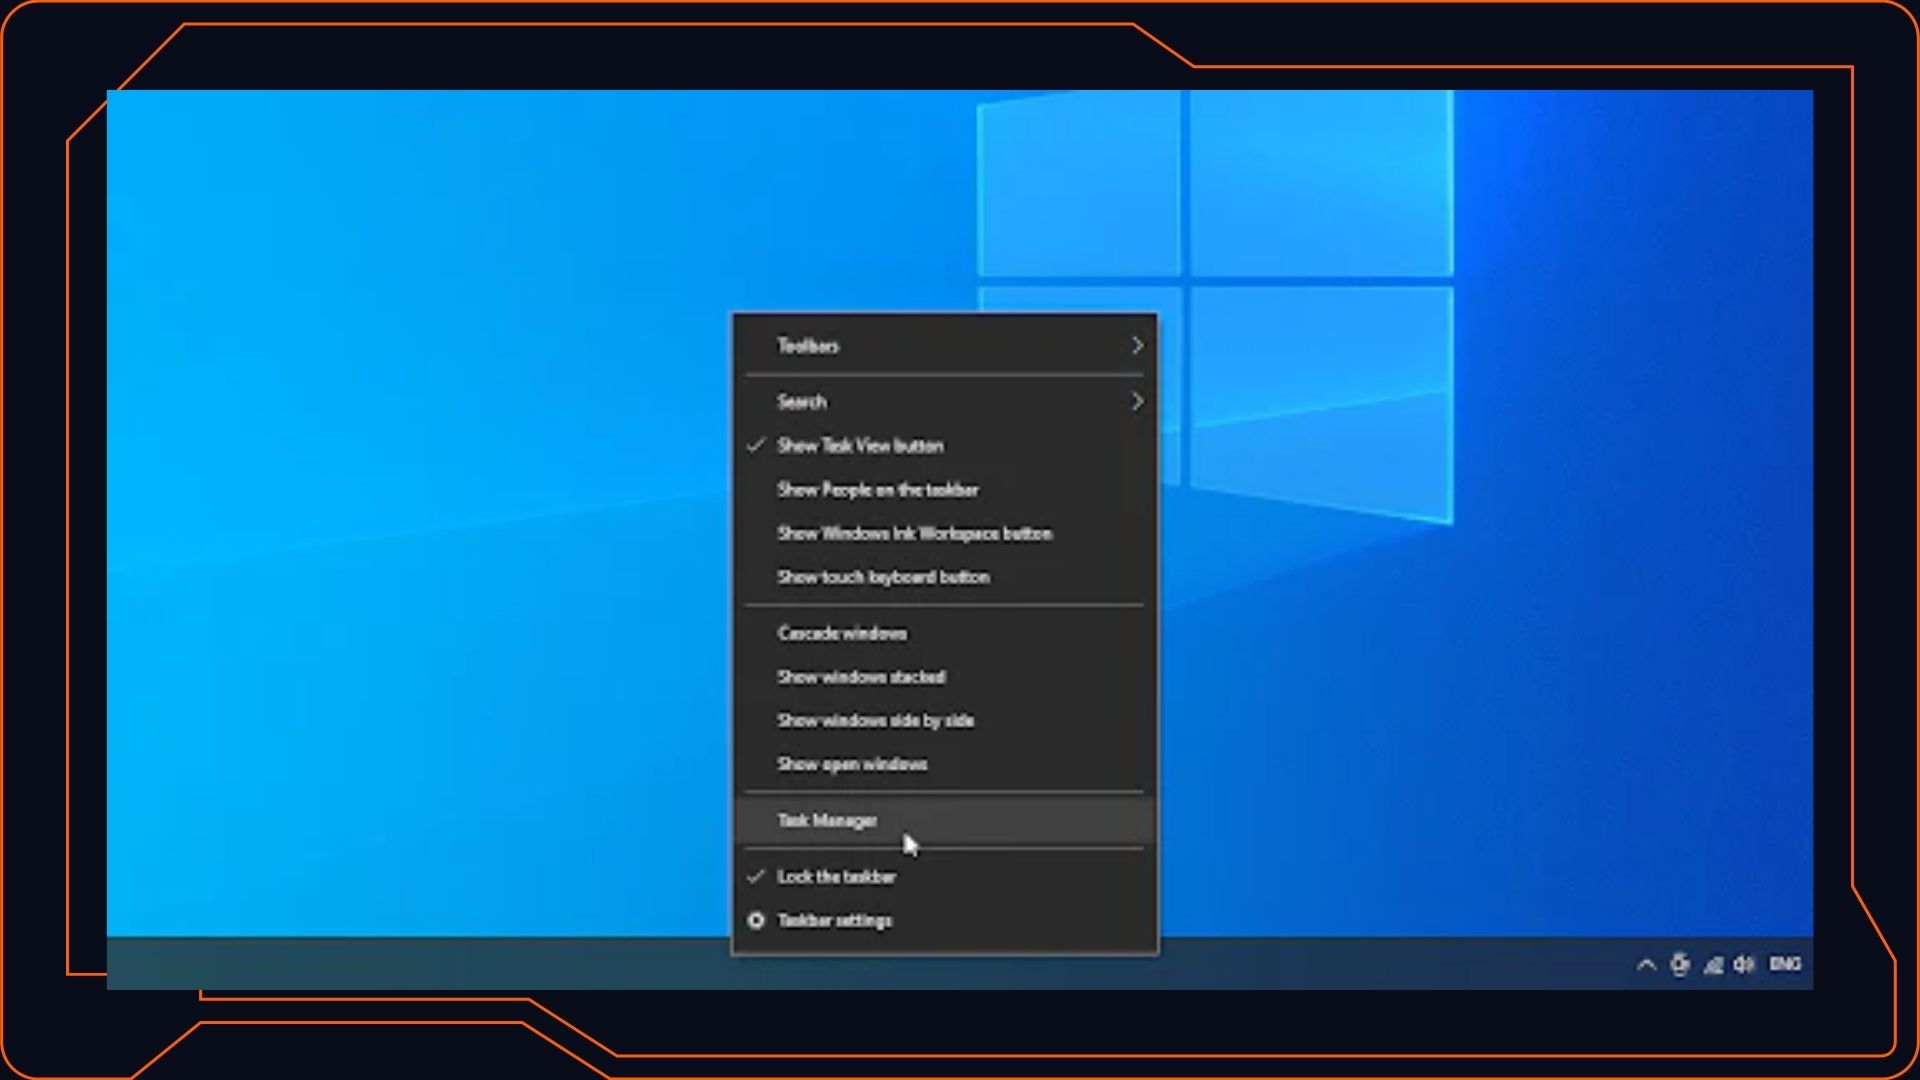This screenshot has height=1080, width=1920.
Task: Toggle Show Task View button checkmark
Action: pos(757,445)
